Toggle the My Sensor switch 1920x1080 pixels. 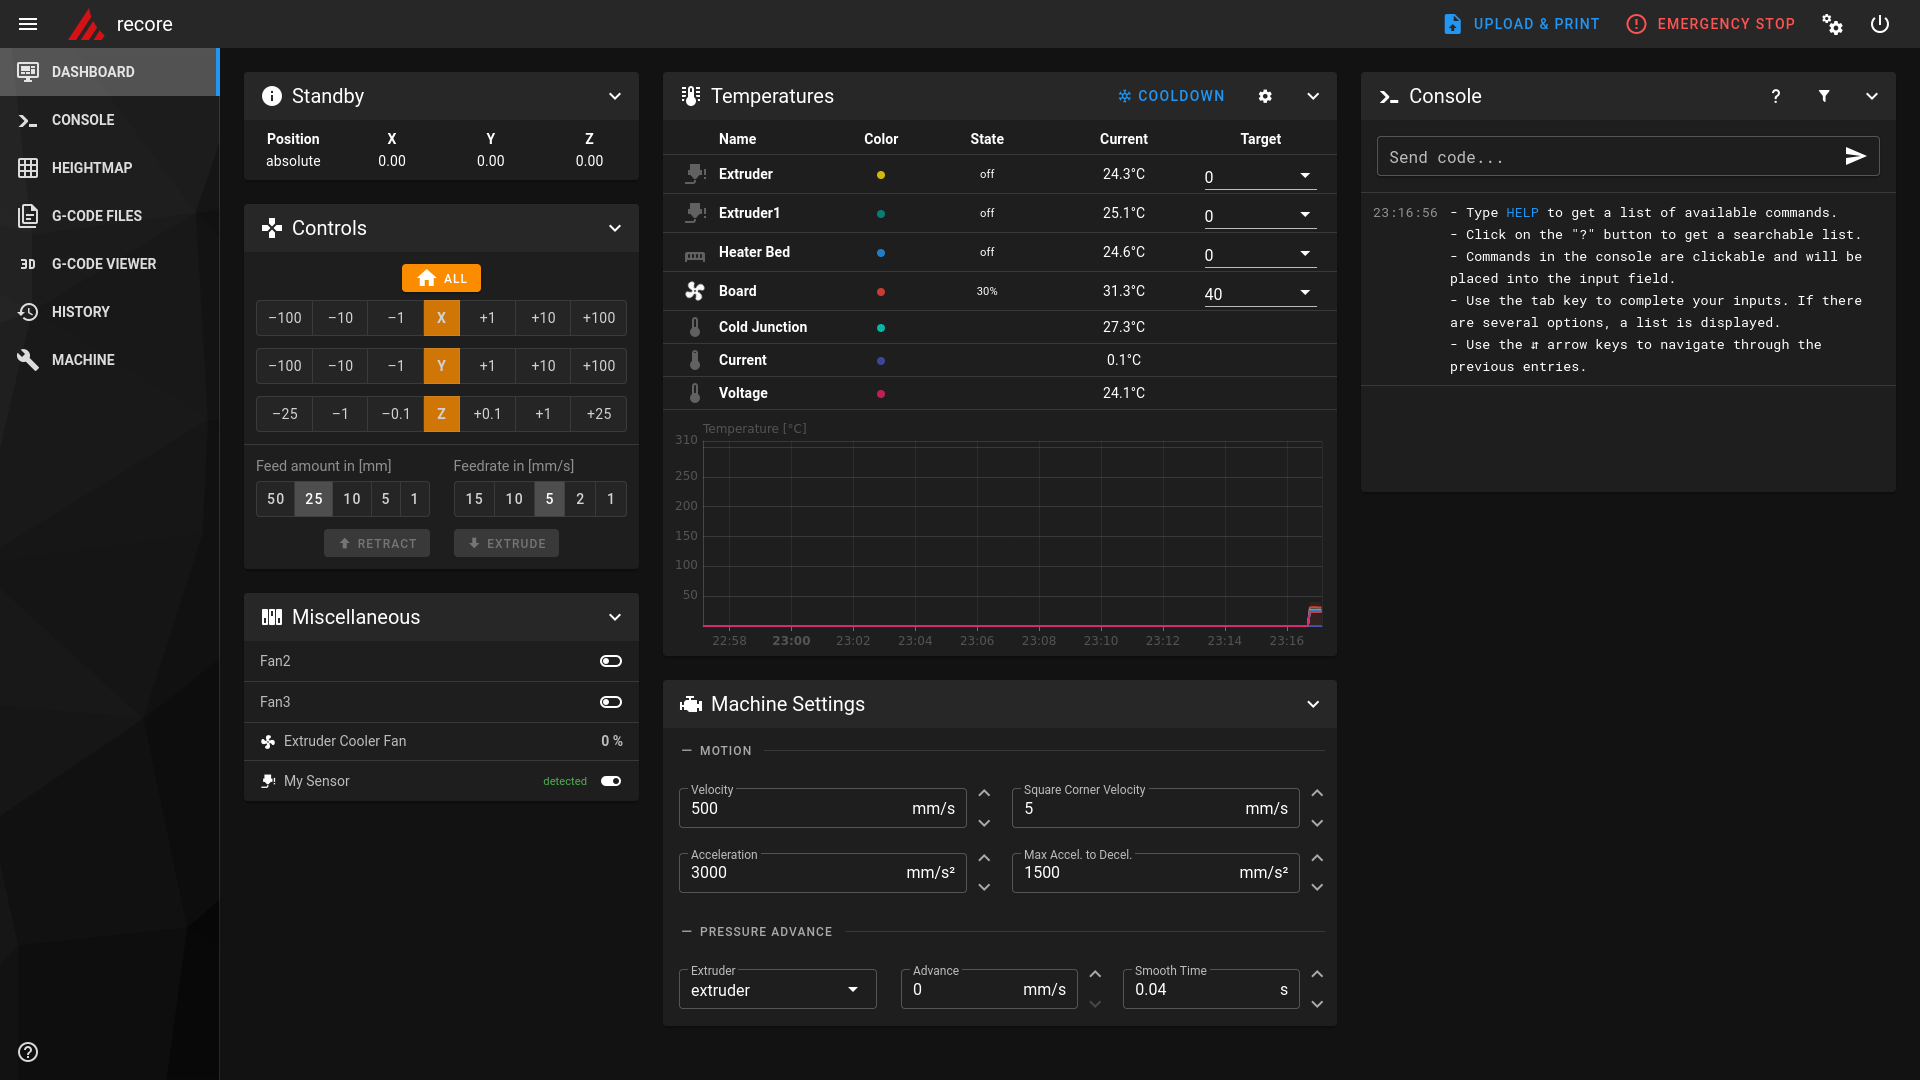pos(610,781)
